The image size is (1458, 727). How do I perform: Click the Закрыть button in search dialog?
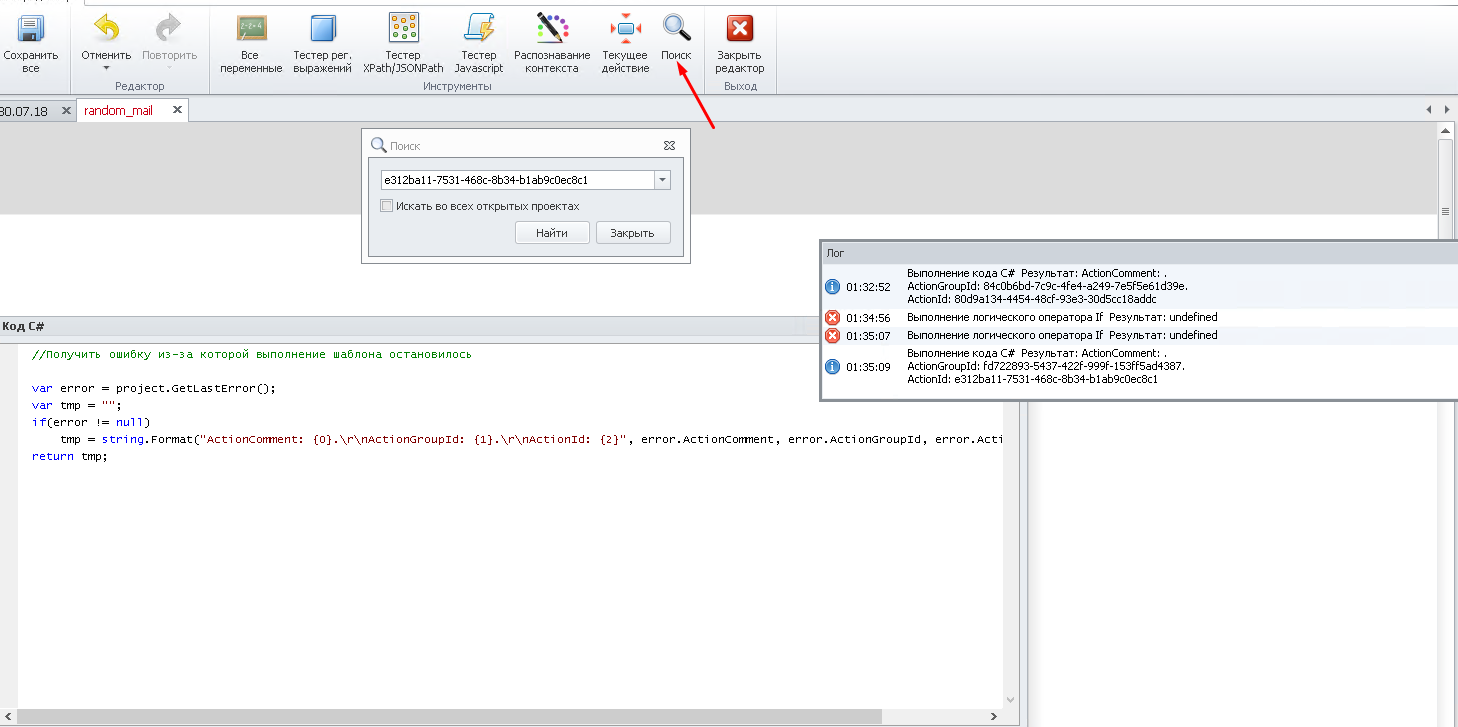click(633, 233)
